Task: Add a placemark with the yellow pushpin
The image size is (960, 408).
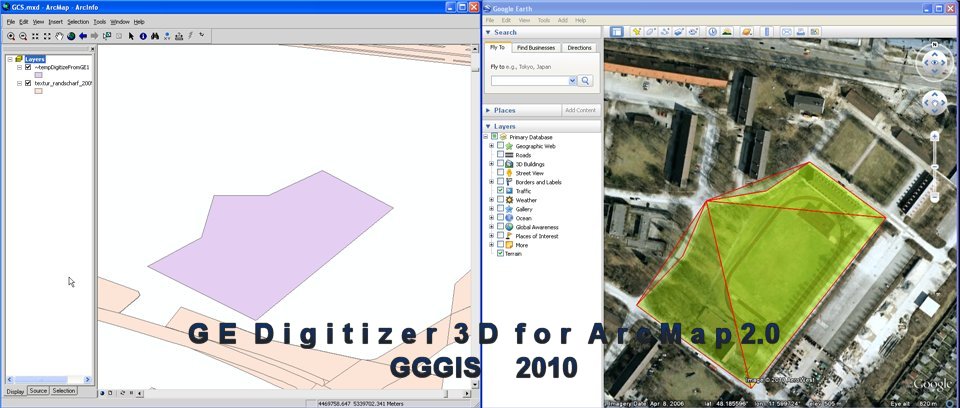Action: click(x=637, y=31)
